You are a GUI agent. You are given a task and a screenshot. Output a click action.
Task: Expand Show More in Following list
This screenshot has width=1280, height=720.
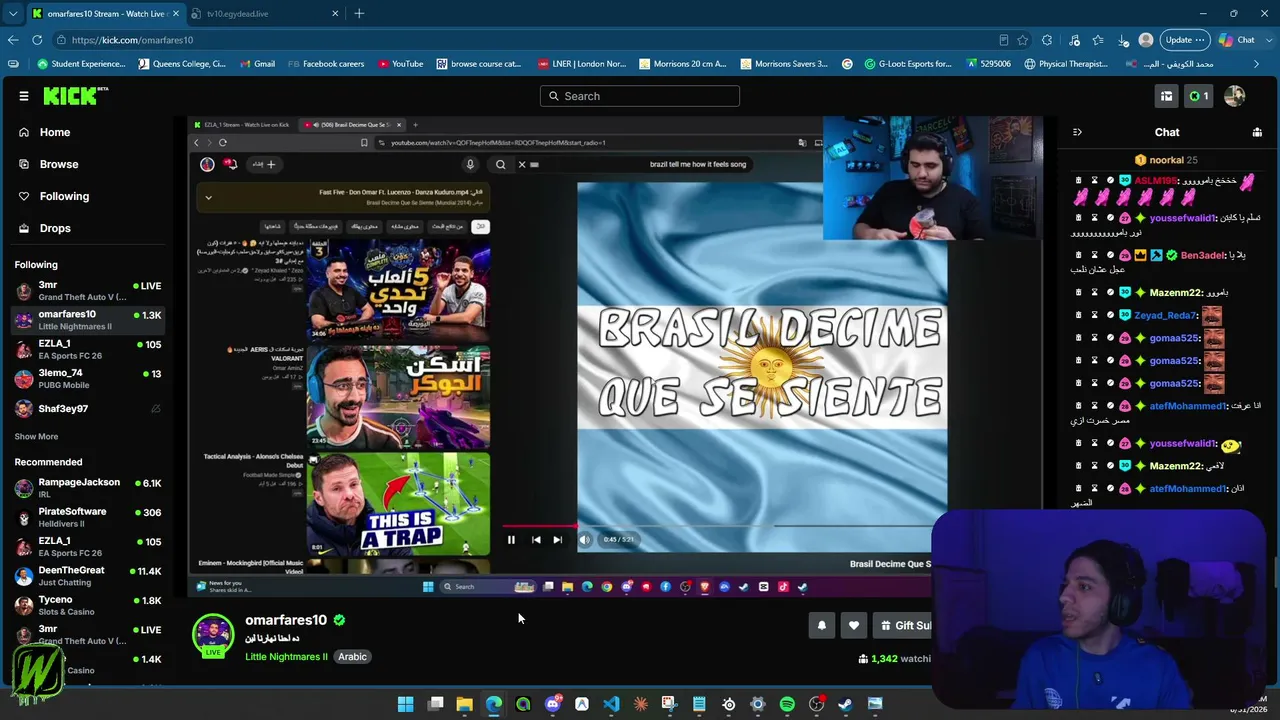pyautogui.click(x=36, y=437)
